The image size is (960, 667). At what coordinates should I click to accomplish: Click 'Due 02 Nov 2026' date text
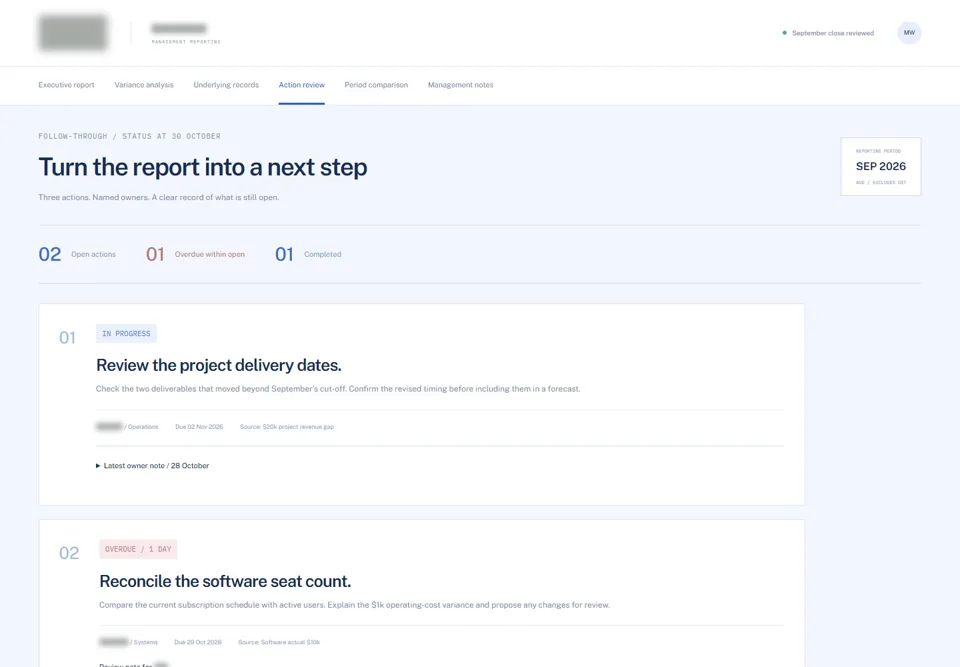click(x=199, y=427)
